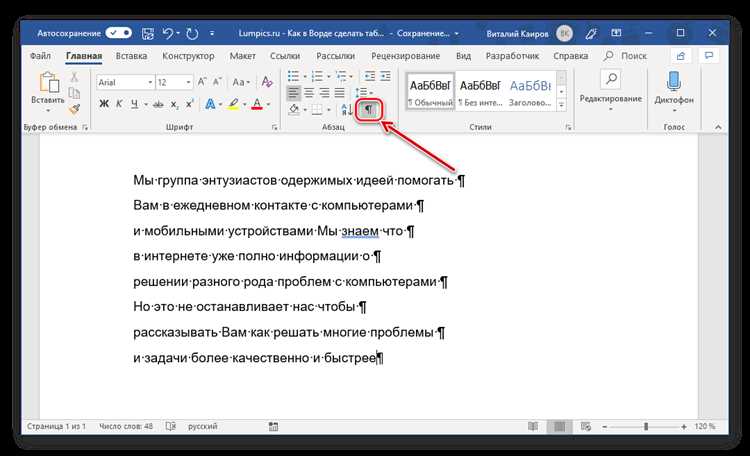The width and height of the screenshot is (750, 456).
Task: Click the zoom slider handle
Action: pyautogui.click(x=646, y=426)
